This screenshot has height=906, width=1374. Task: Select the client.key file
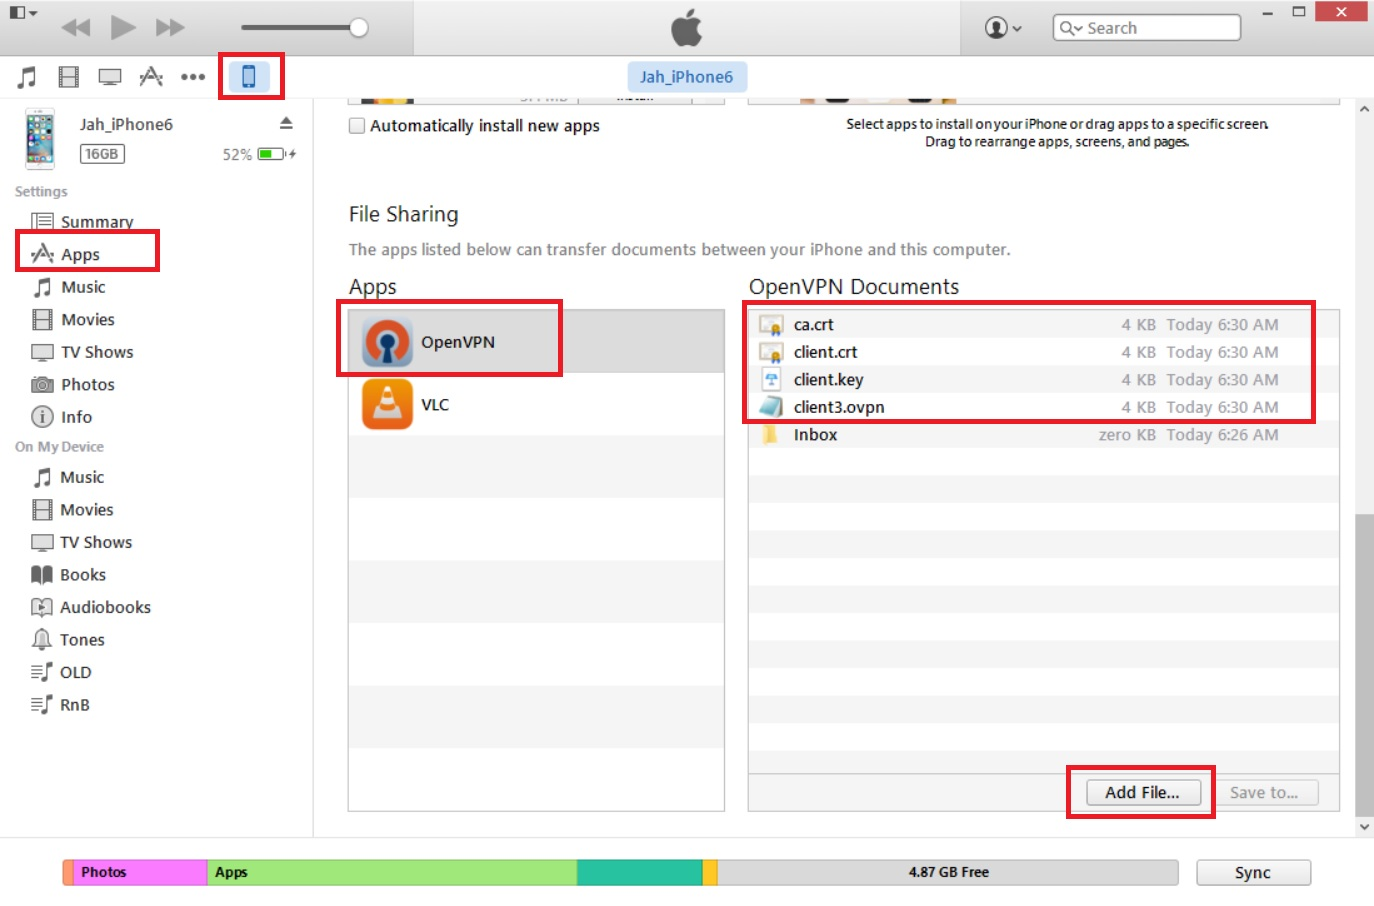click(1043, 379)
